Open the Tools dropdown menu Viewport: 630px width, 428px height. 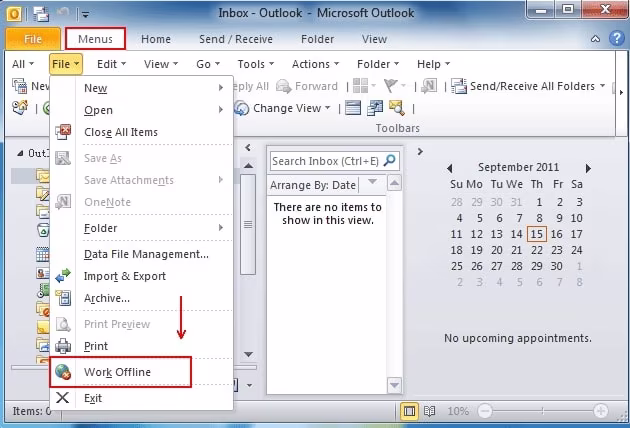(256, 64)
